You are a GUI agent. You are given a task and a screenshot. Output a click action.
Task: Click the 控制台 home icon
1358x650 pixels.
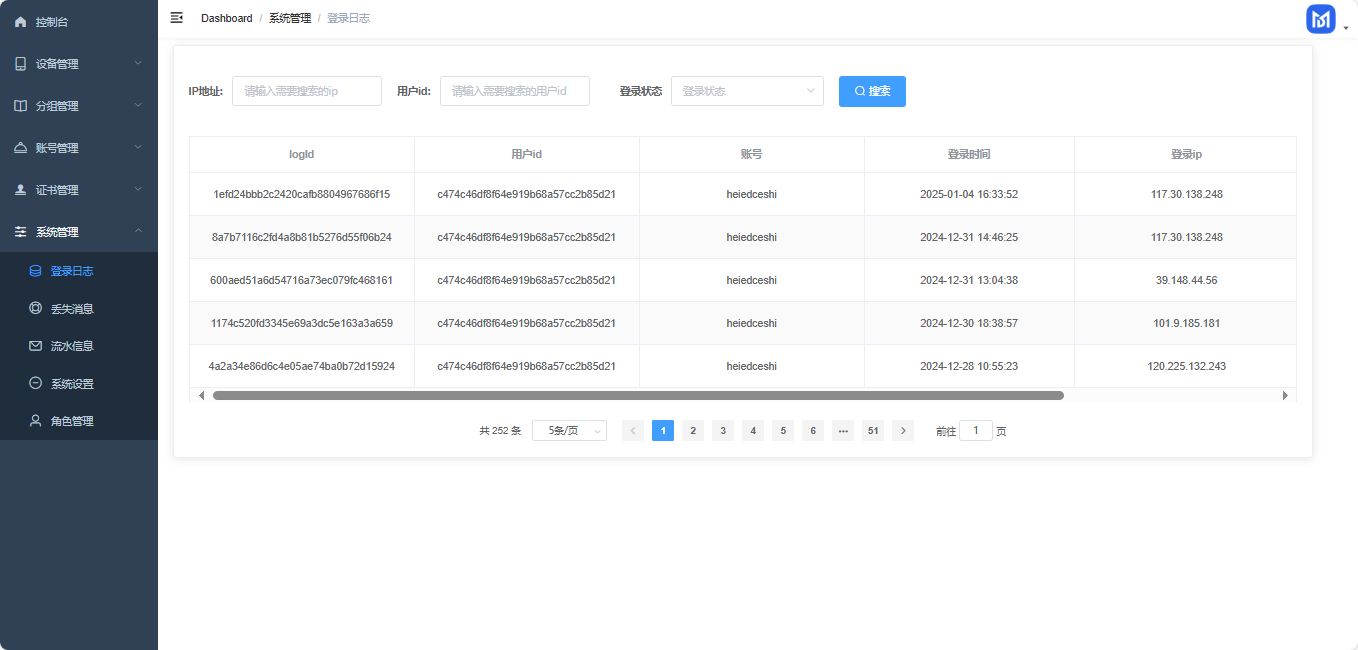coord(20,22)
